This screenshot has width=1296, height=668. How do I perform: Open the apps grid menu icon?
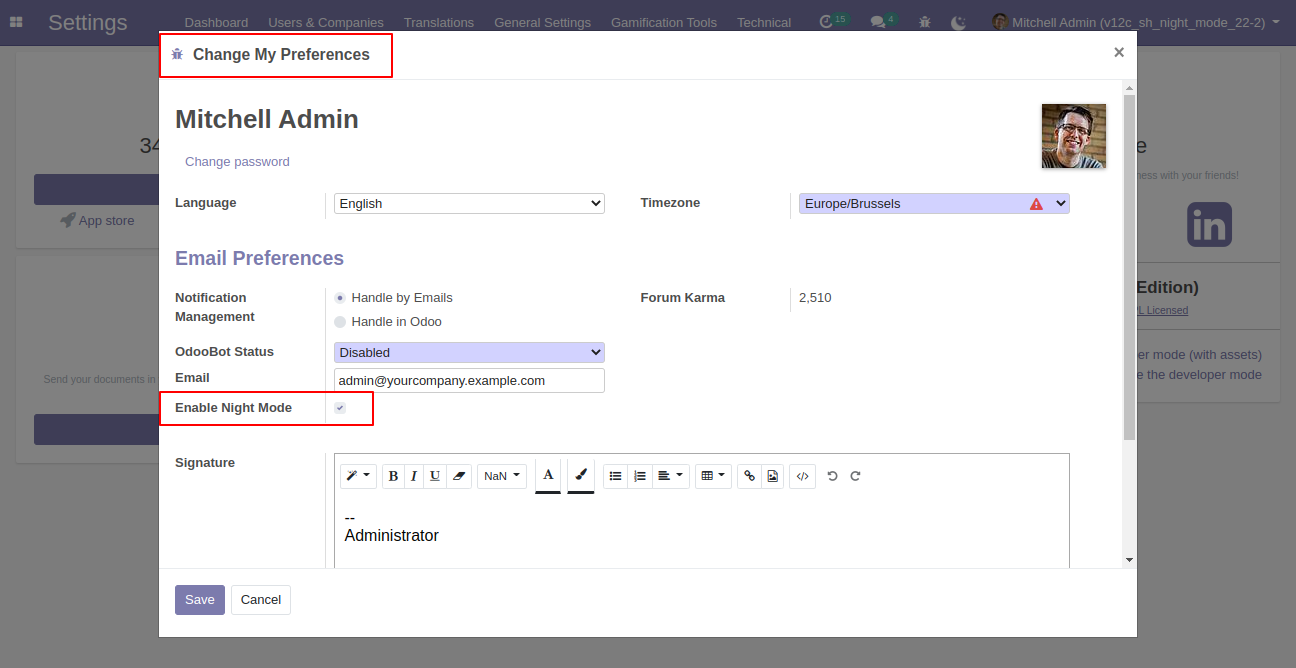tap(16, 22)
